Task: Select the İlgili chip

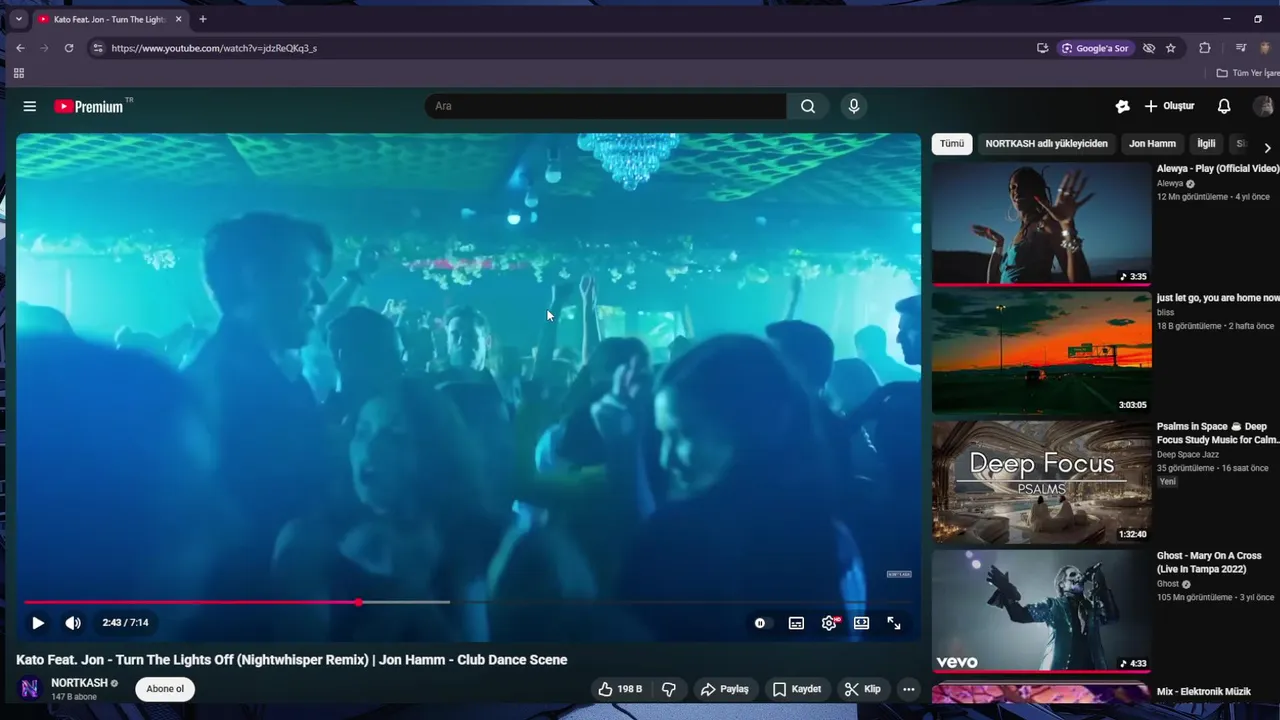Action: pos(1206,144)
